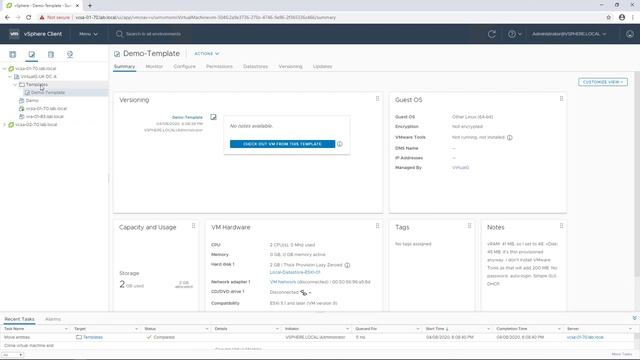Click More Tasks link

(622, 354)
